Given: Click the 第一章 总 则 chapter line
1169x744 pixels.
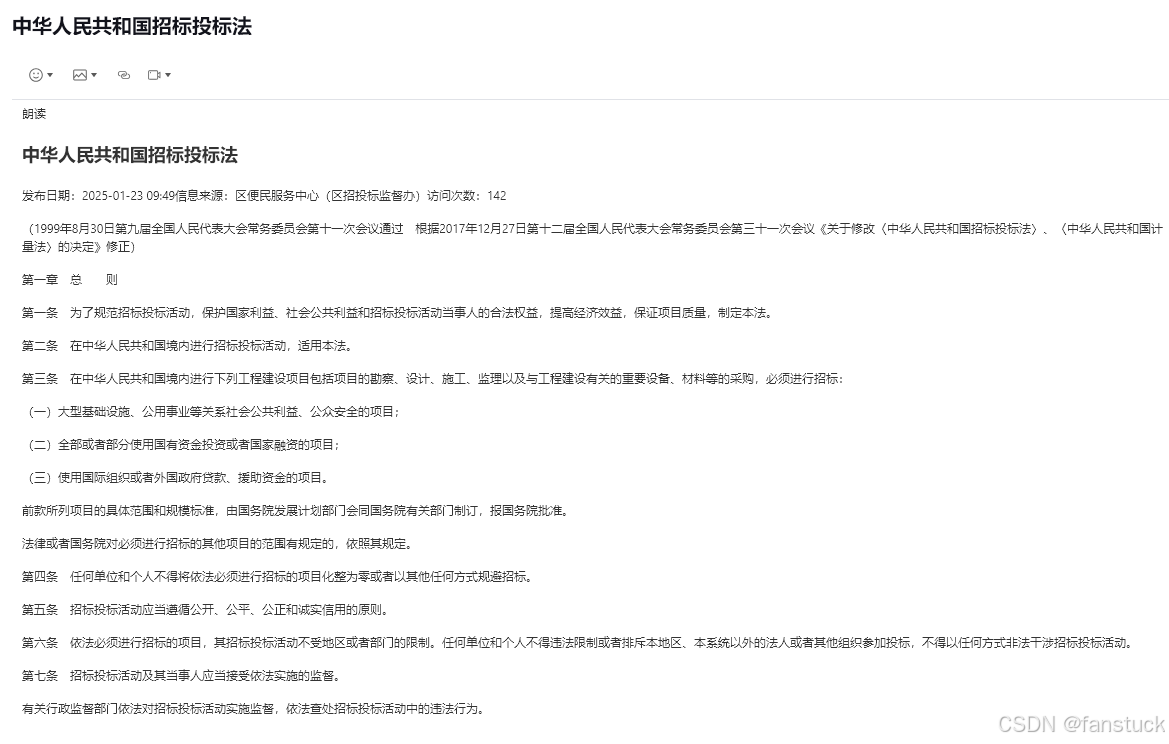Looking at the screenshot, I should click(70, 280).
